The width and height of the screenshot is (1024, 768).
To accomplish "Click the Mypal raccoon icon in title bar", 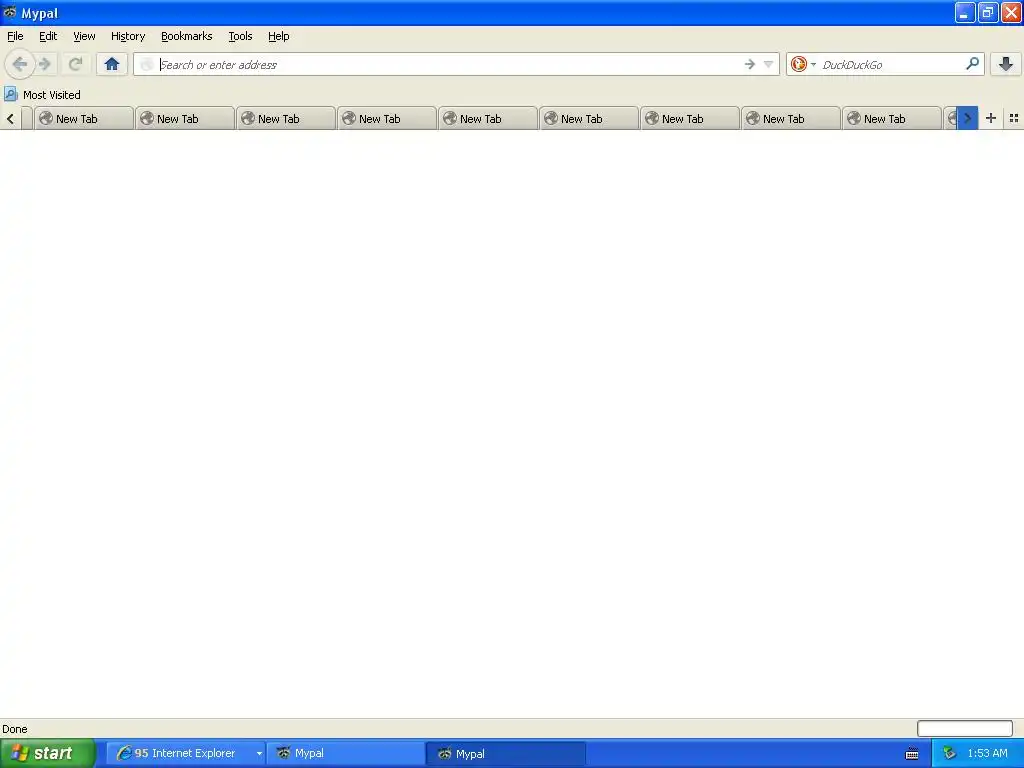I will [x=9, y=12].
